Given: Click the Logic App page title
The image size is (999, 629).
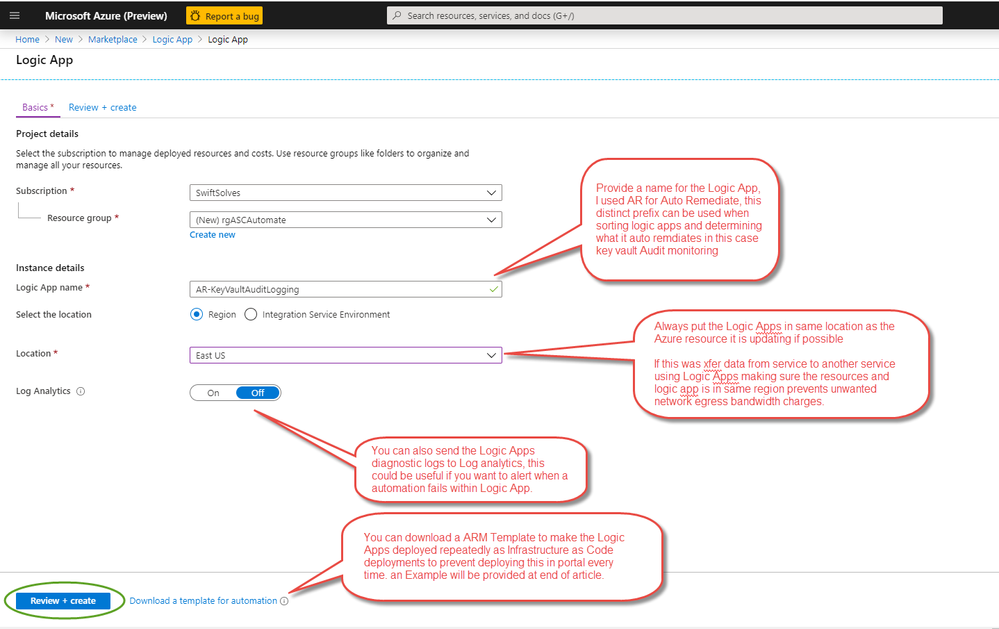Looking at the screenshot, I should [45, 60].
